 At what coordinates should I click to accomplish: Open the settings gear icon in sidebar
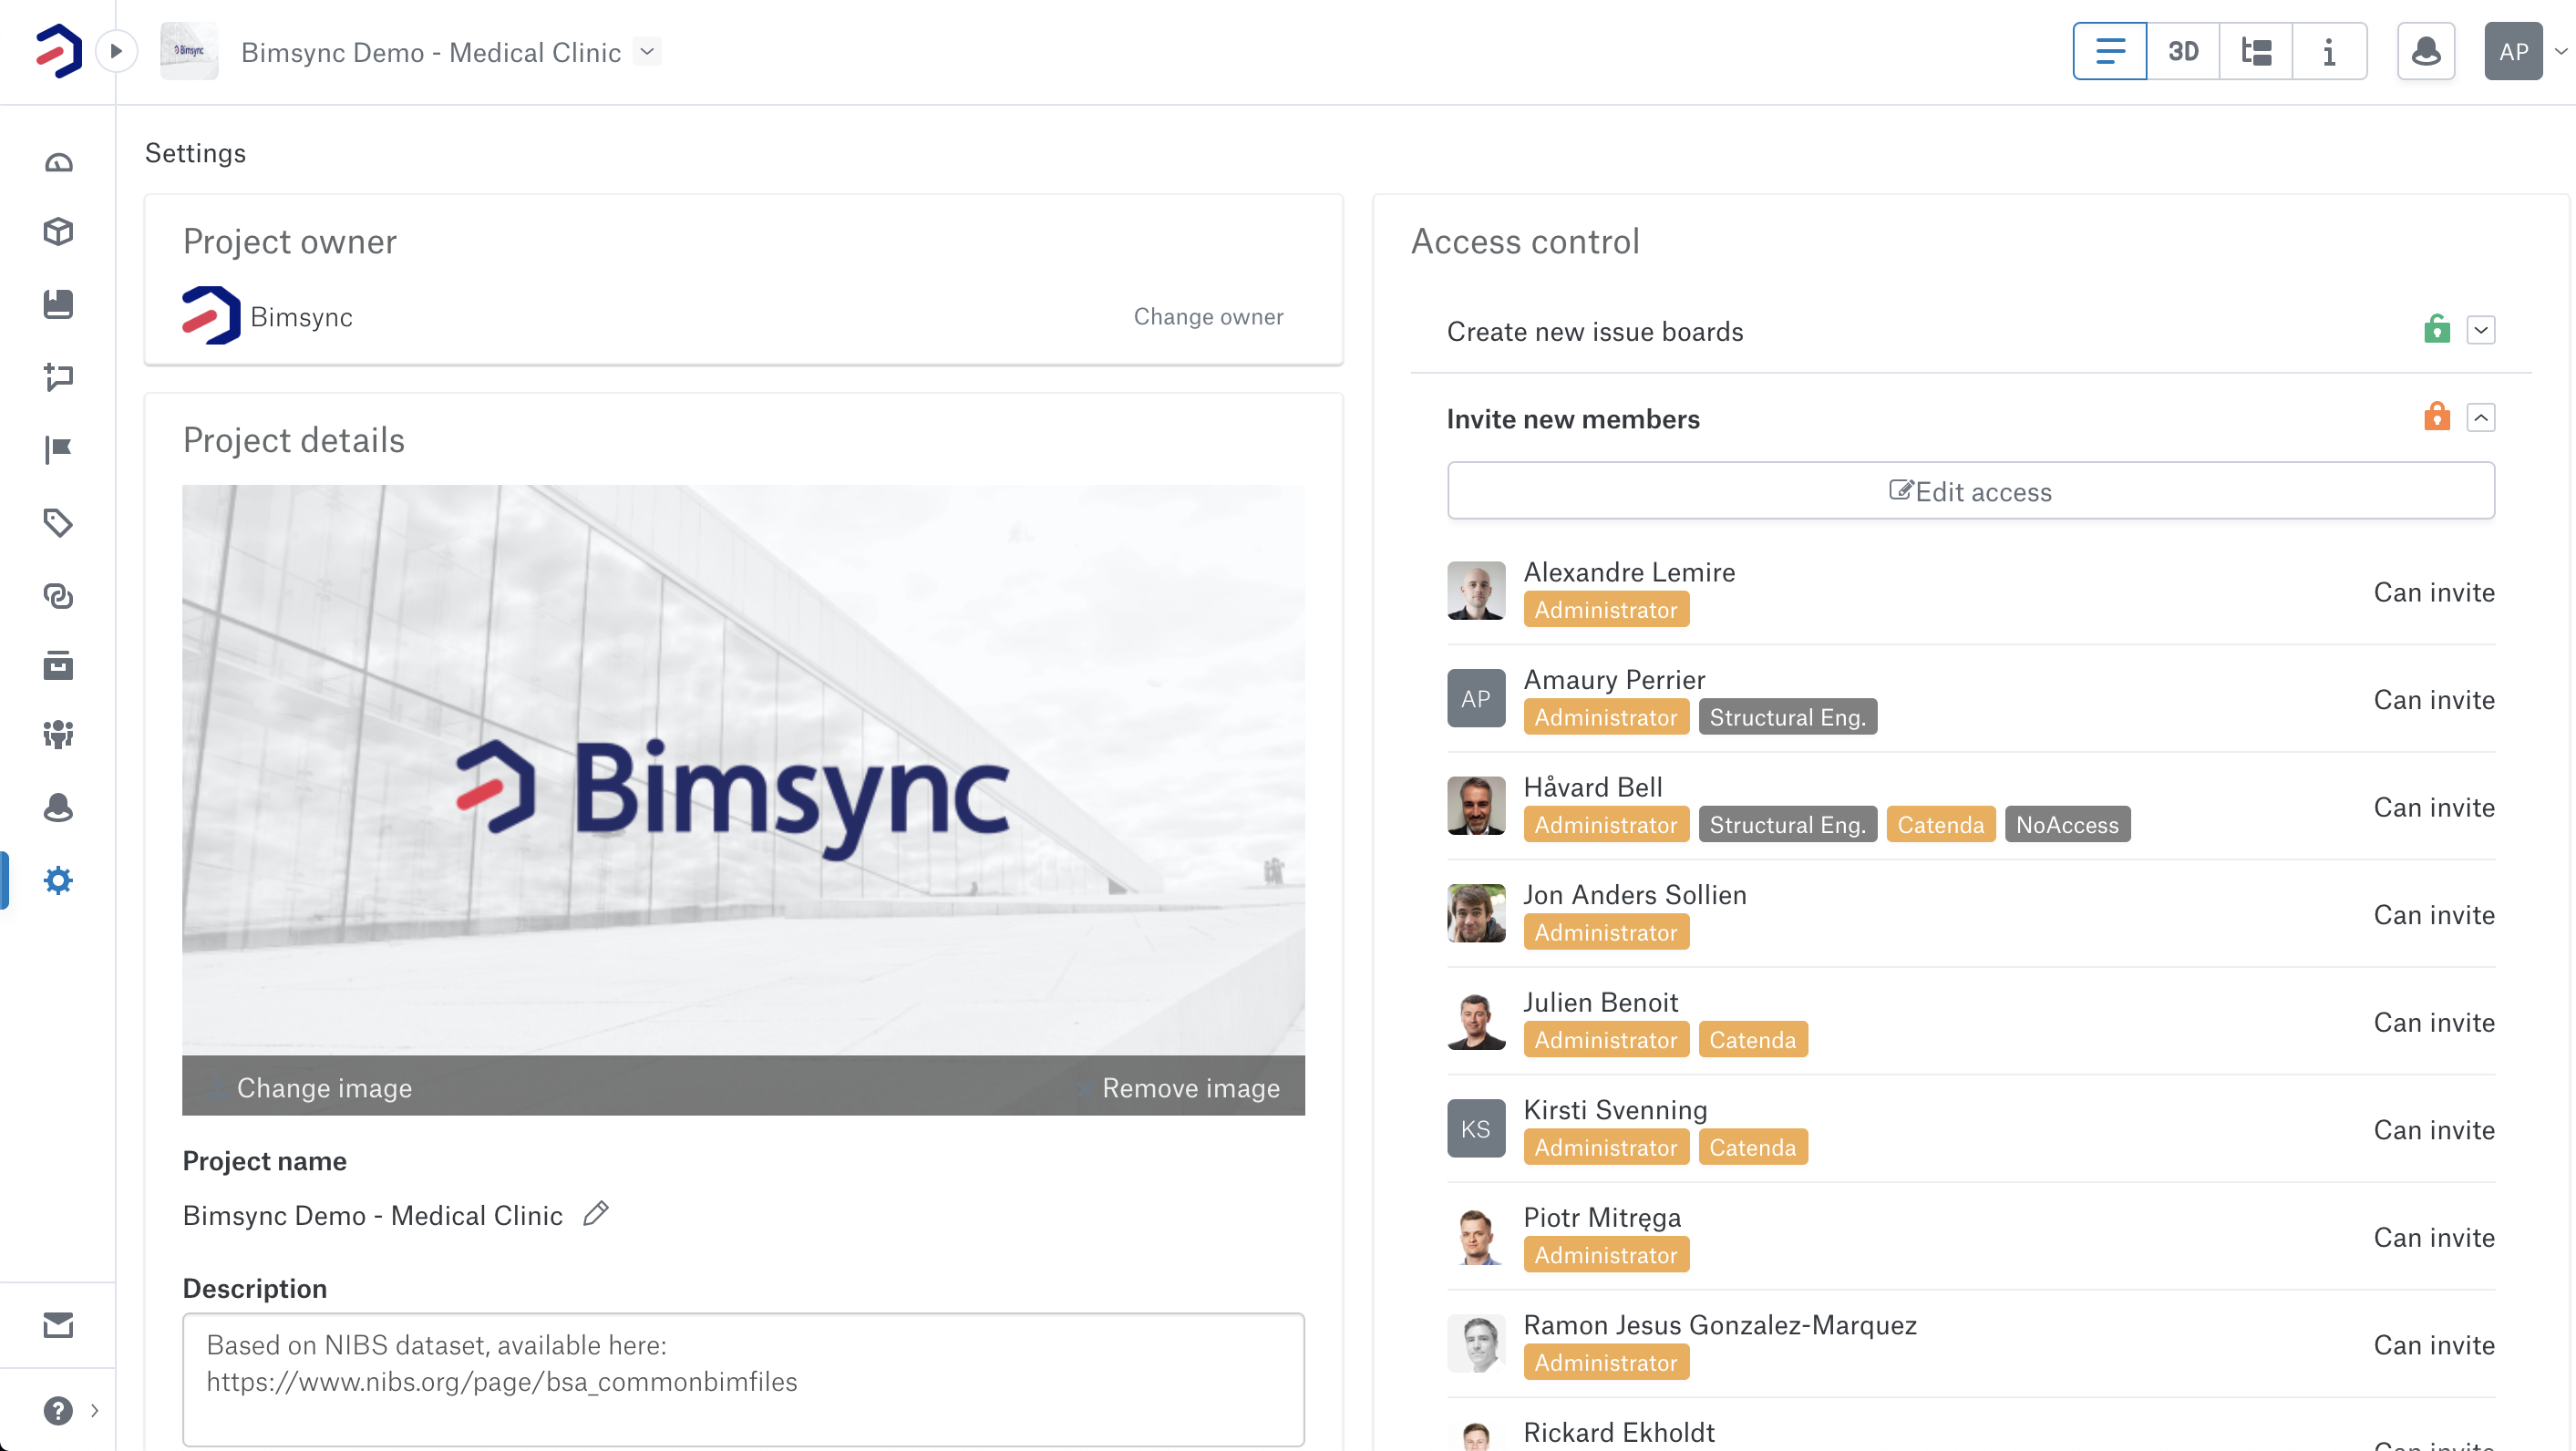pyautogui.click(x=58, y=880)
